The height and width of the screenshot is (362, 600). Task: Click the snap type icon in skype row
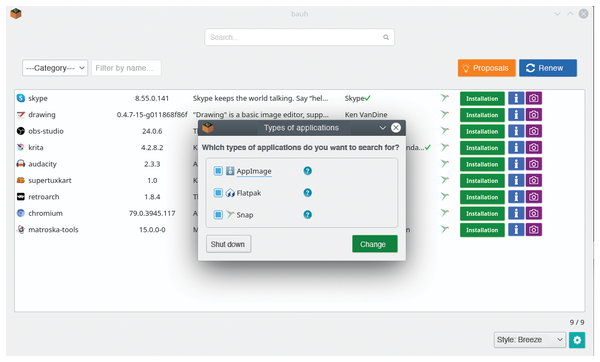tap(444, 98)
